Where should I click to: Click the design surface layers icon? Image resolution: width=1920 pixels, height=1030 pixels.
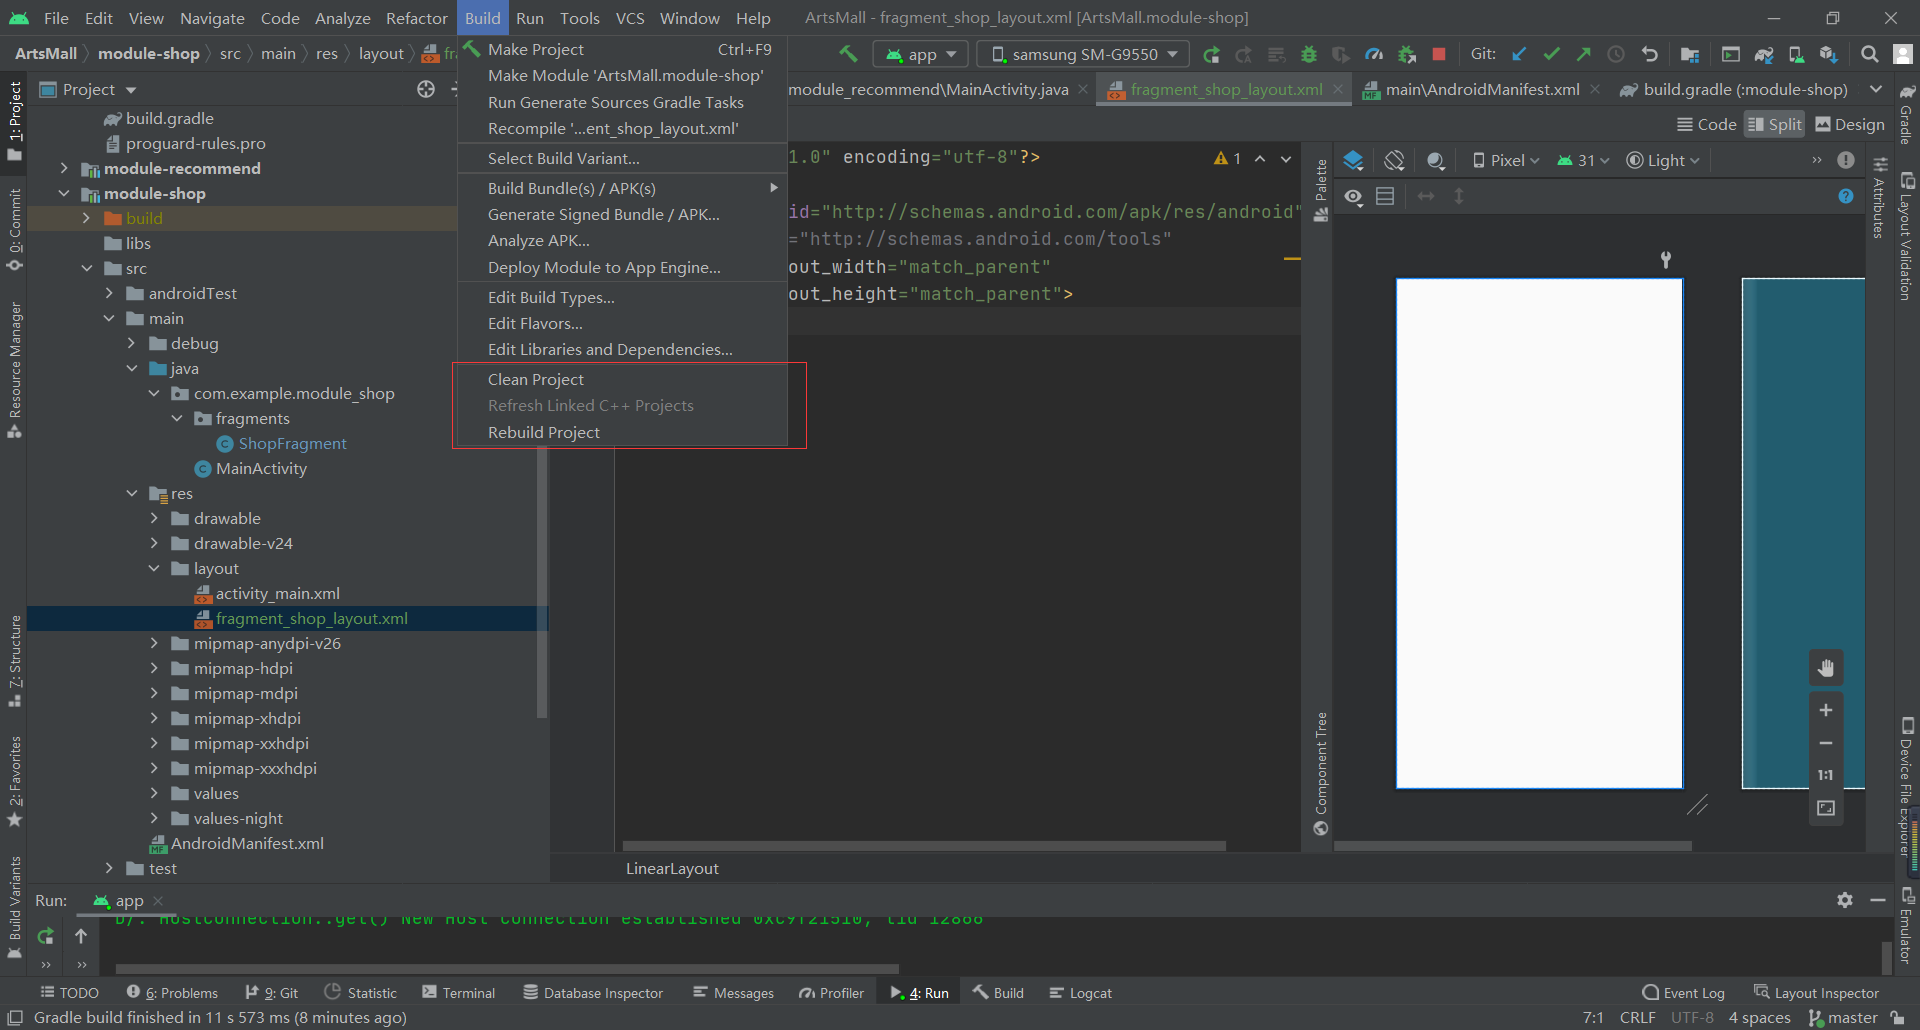tap(1353, 160)
